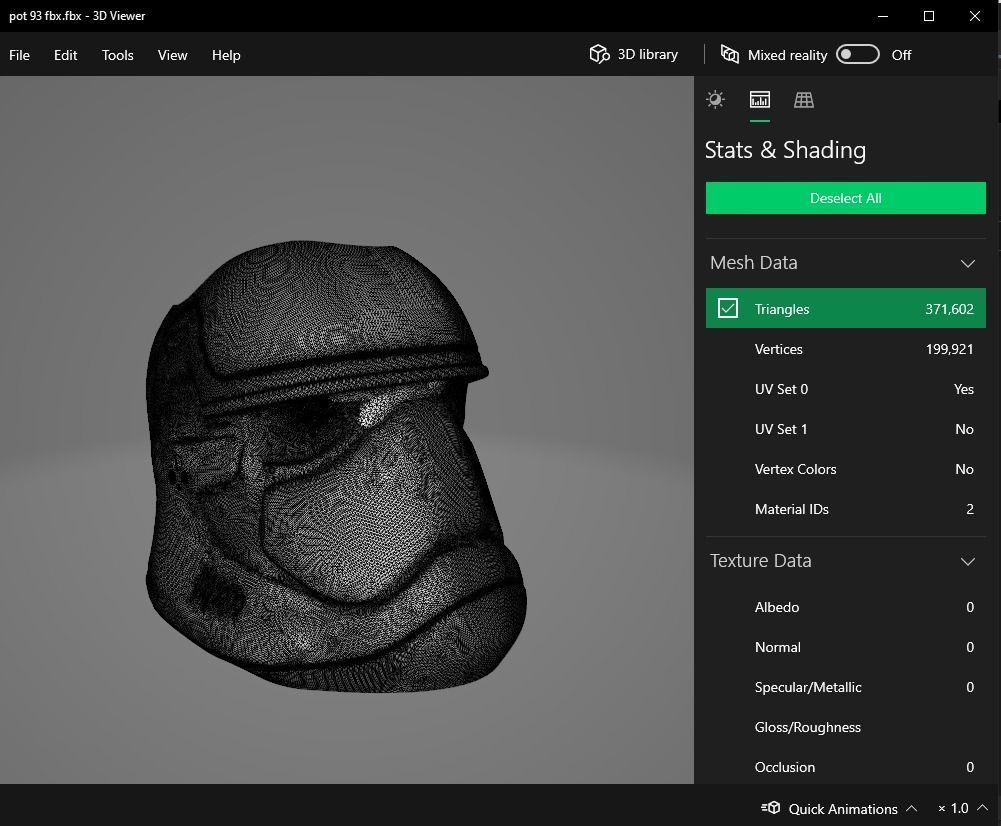The height and width of the screenshot is (826, 1001).
Task: Select the Normal texture row
Action: (845, 647)
